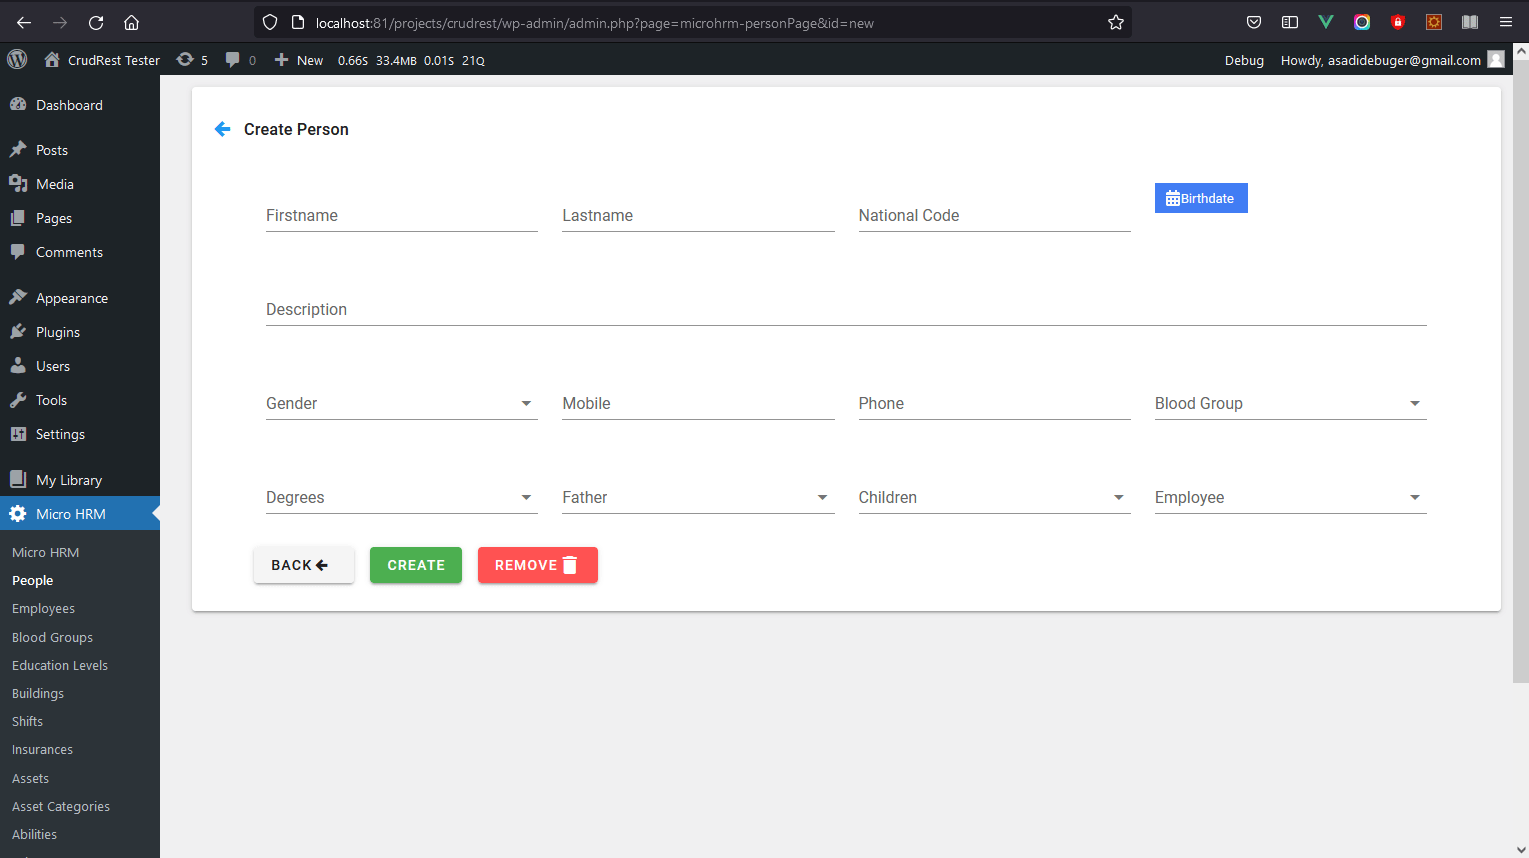Focus the Description text field
This screenshot has height=858, width=1529.
tap(845, 310)
